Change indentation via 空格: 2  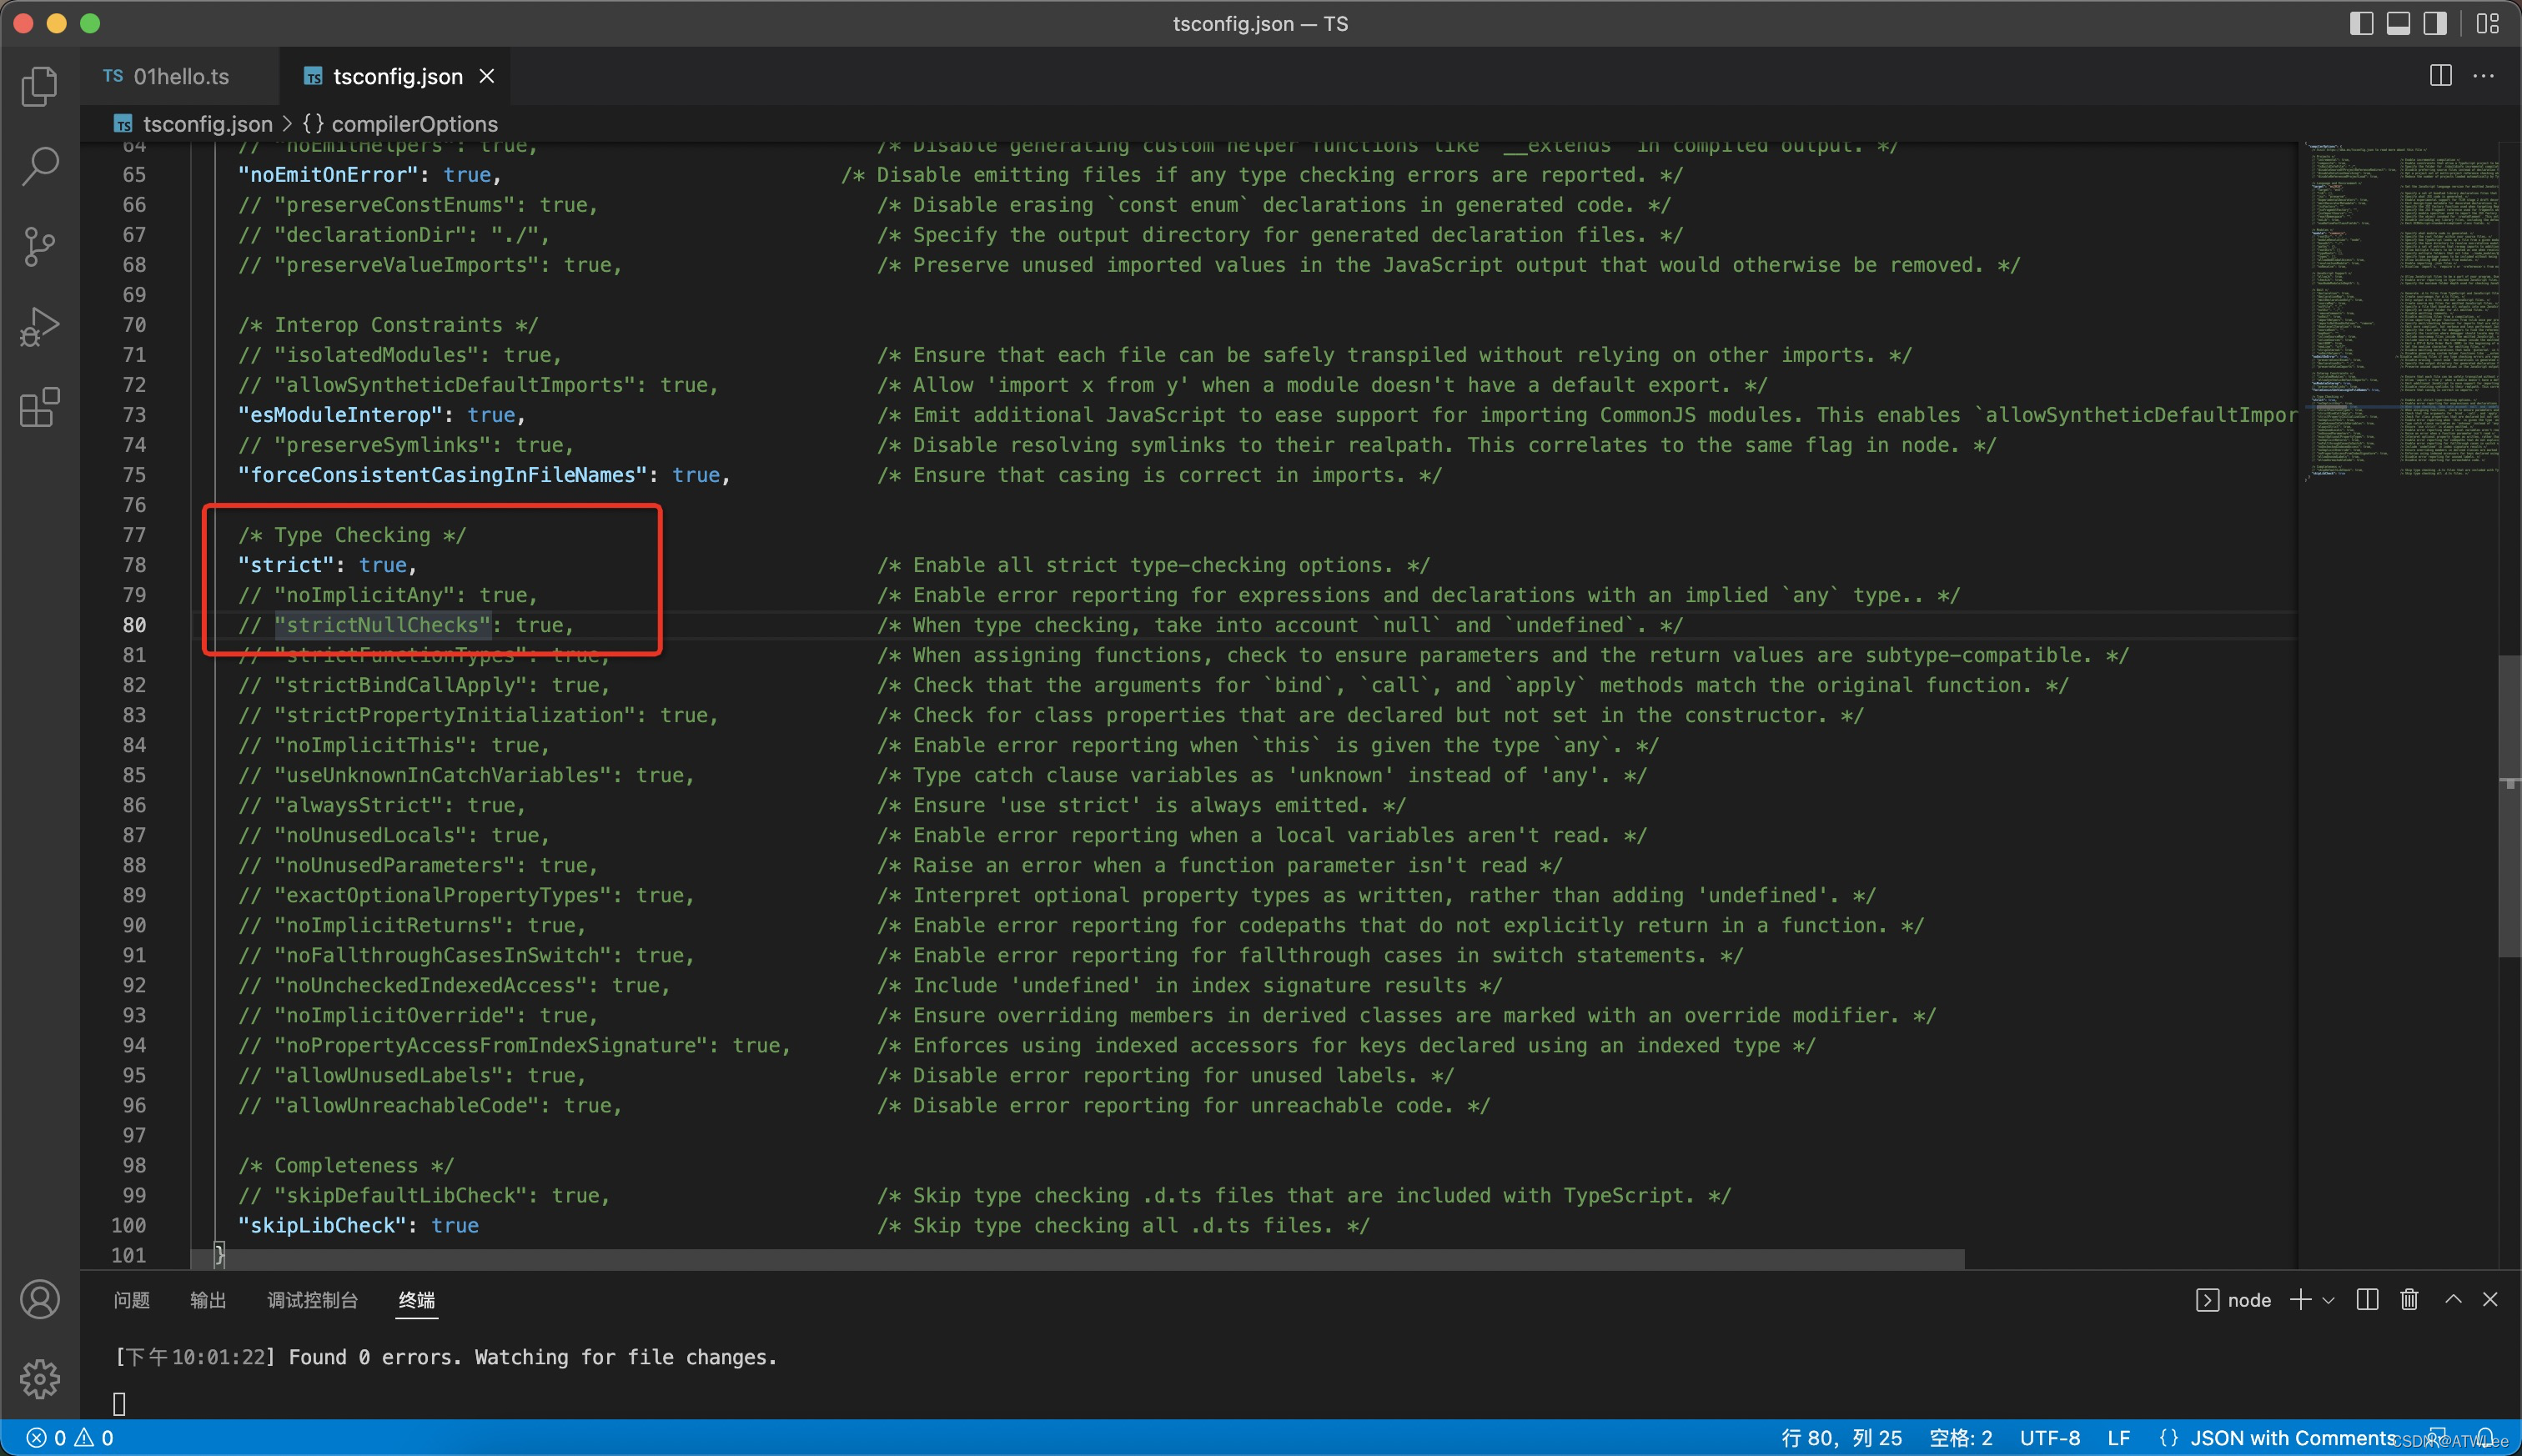[x=1961, y=1438]
